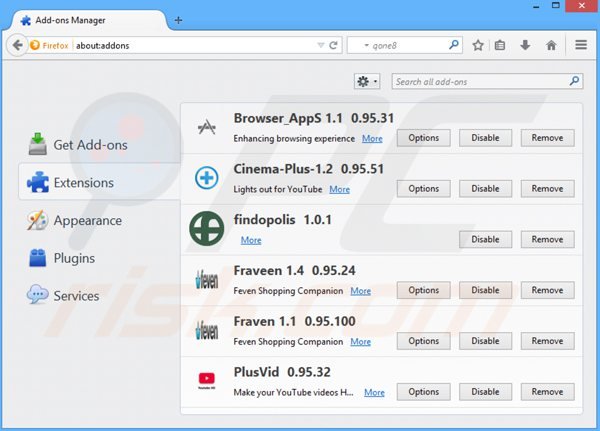Remove the Fraveen 1.4 extension
Screen dimensions: 600x431
547,290
